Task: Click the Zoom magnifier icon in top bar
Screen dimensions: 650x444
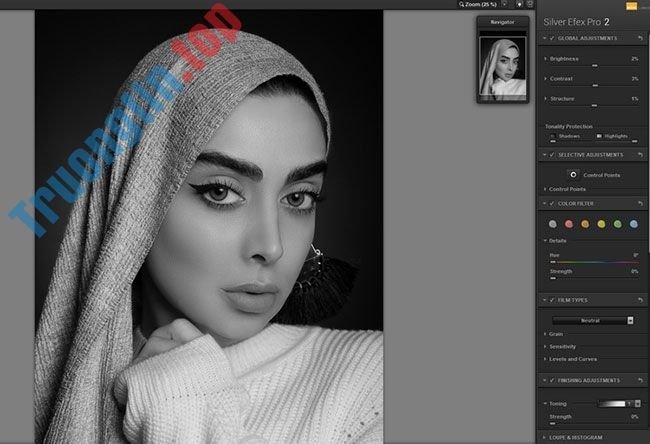Action: [x=461, y=4]
